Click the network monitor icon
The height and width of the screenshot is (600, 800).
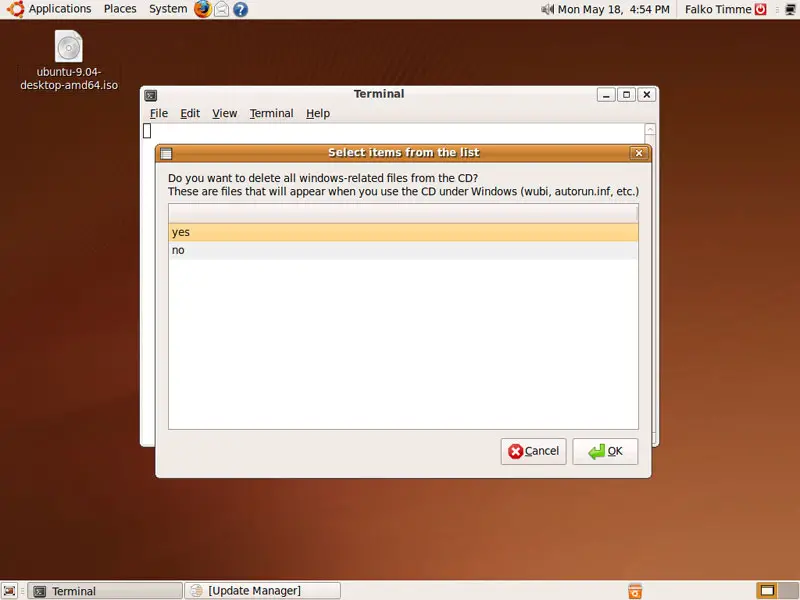click(790, 9)
